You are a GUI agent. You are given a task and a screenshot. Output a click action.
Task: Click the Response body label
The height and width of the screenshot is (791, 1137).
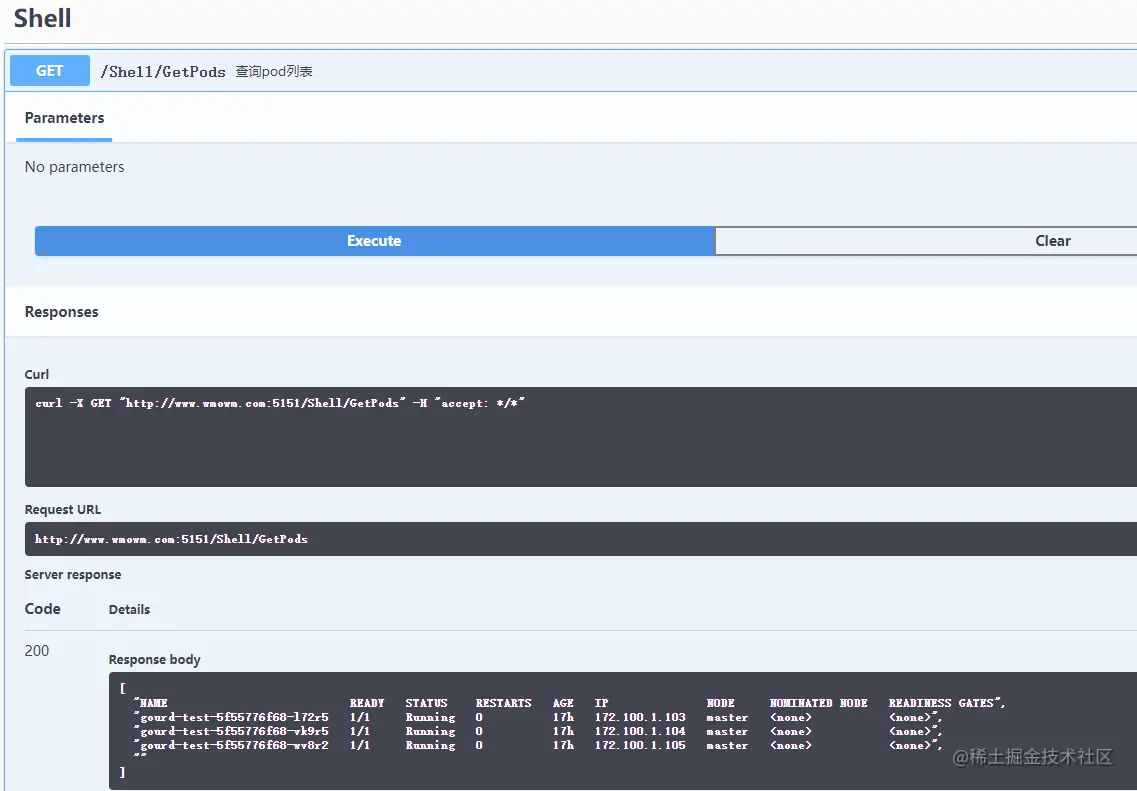(154, 659)
